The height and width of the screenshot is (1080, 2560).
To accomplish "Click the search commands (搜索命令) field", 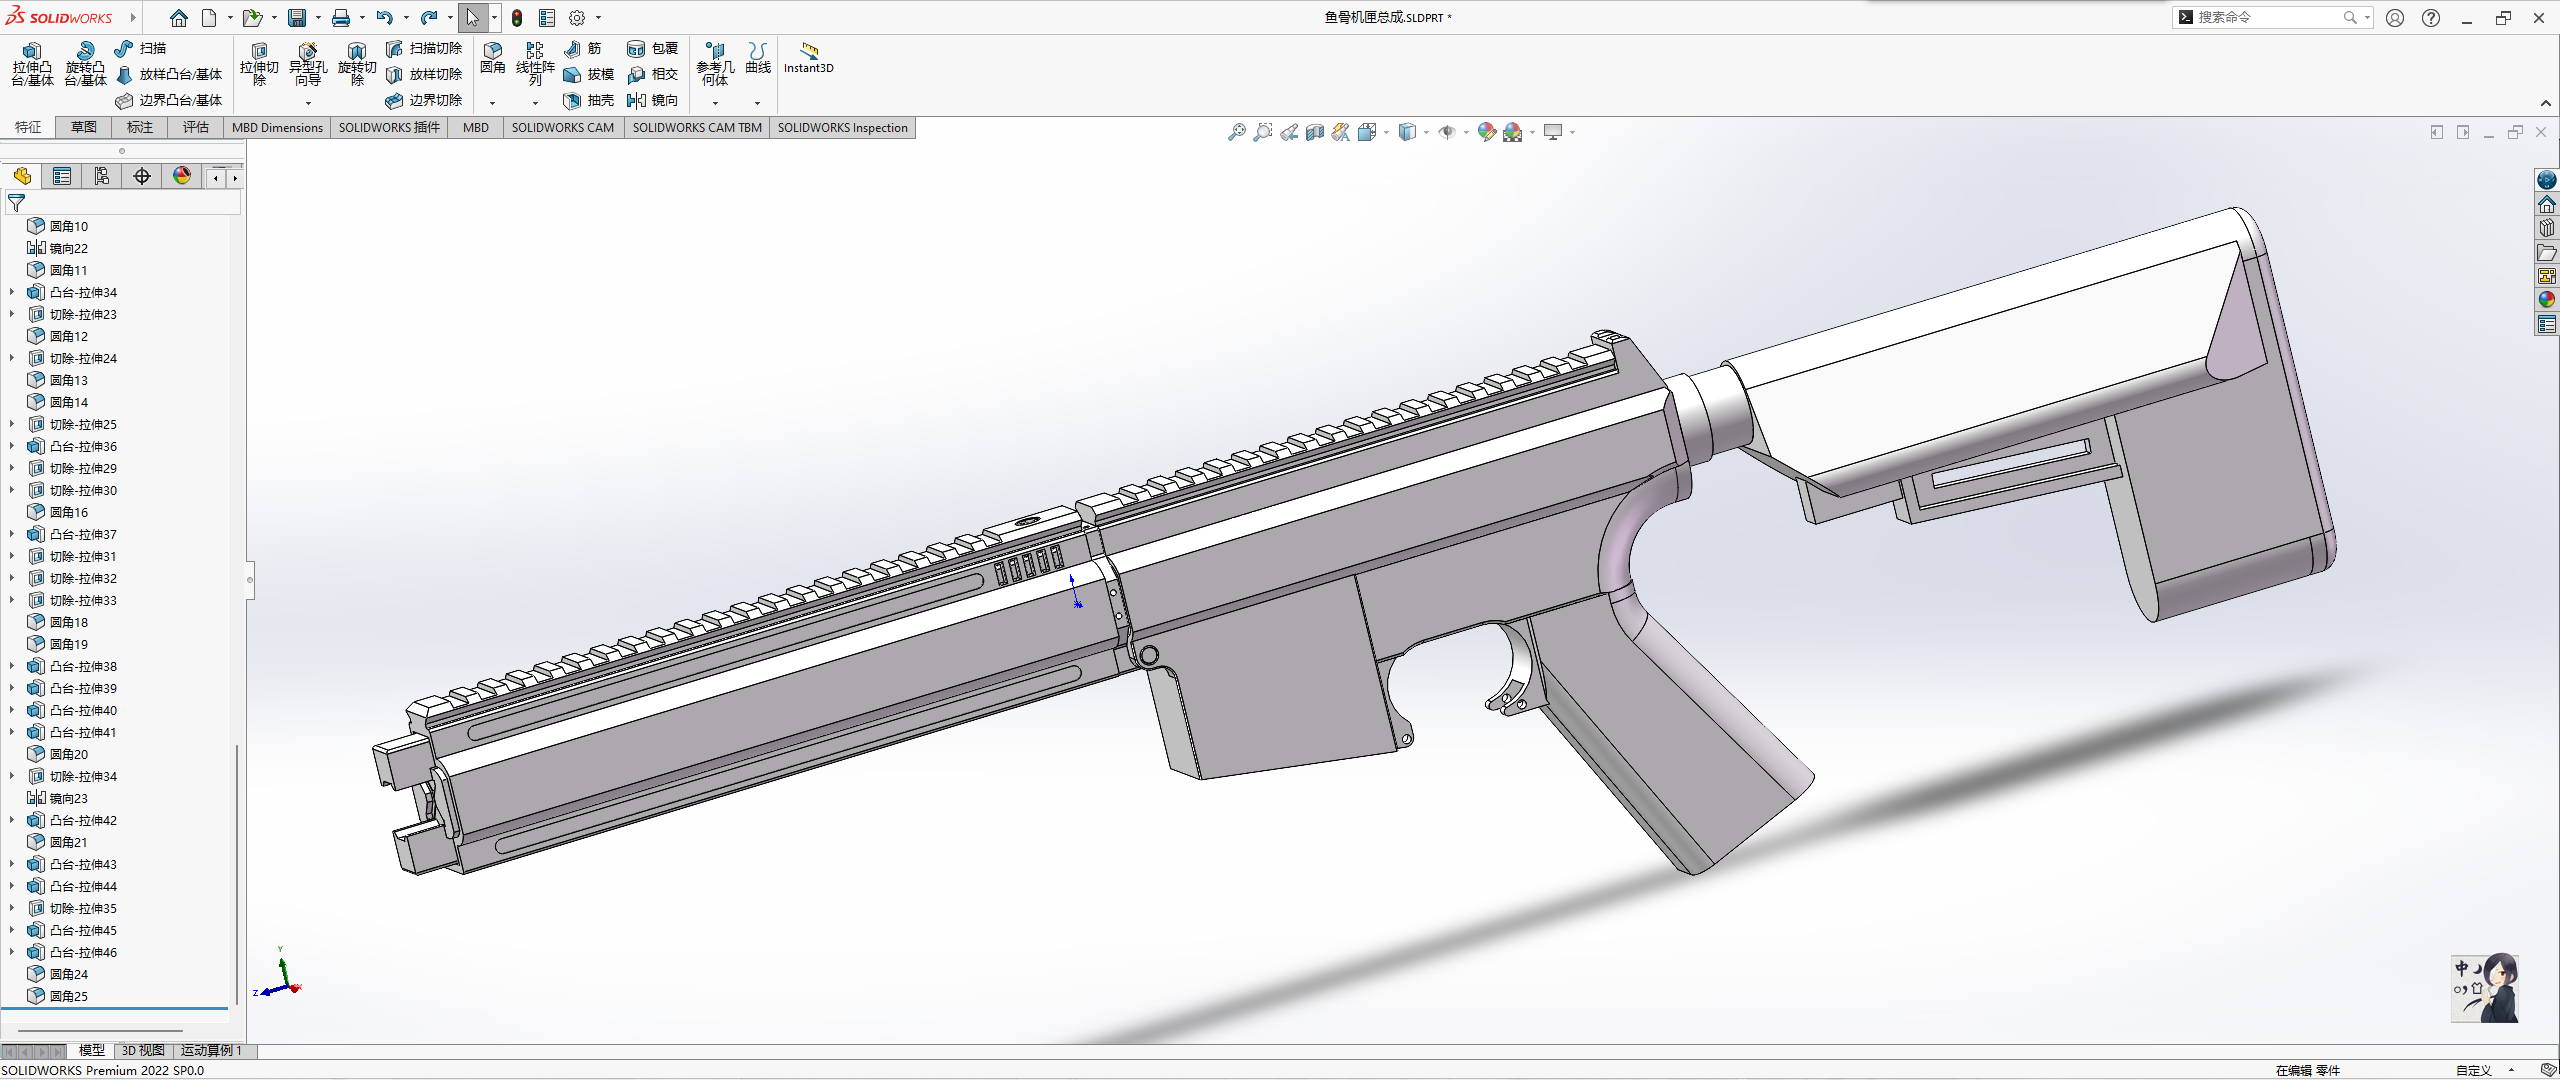I will (2272, 17).
